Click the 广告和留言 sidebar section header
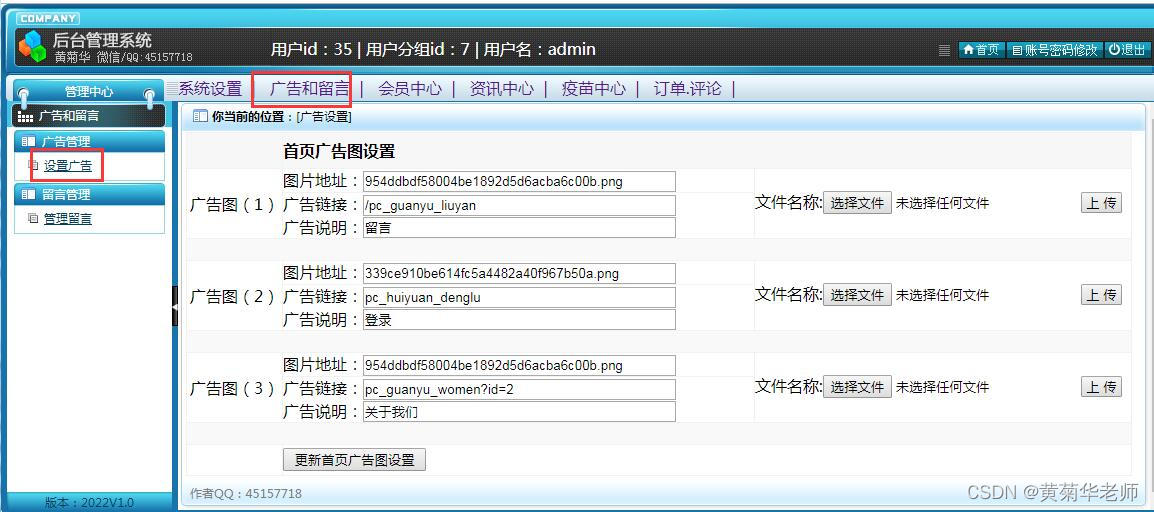This screenshot has width=1154, height=512. coord(89,115)
